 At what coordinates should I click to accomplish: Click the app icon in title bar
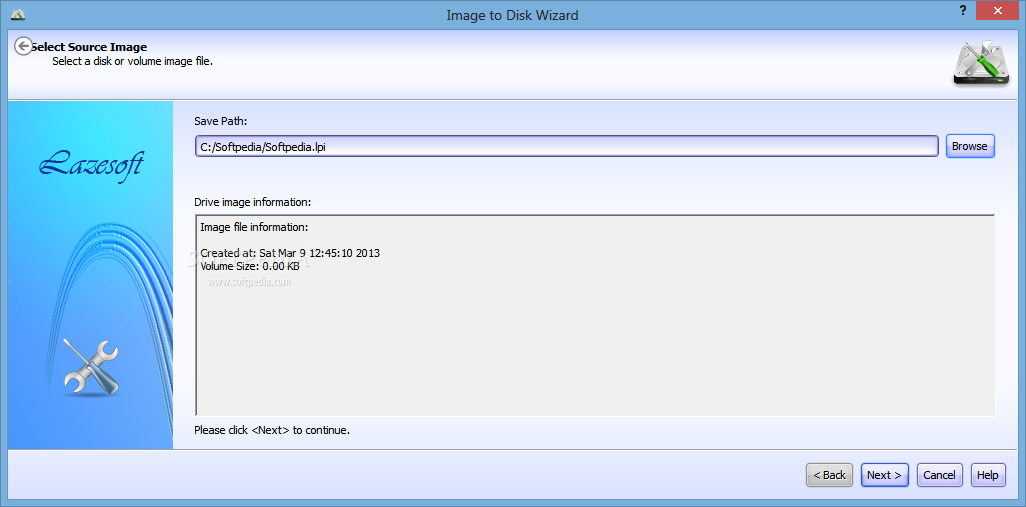click(18, 14)
